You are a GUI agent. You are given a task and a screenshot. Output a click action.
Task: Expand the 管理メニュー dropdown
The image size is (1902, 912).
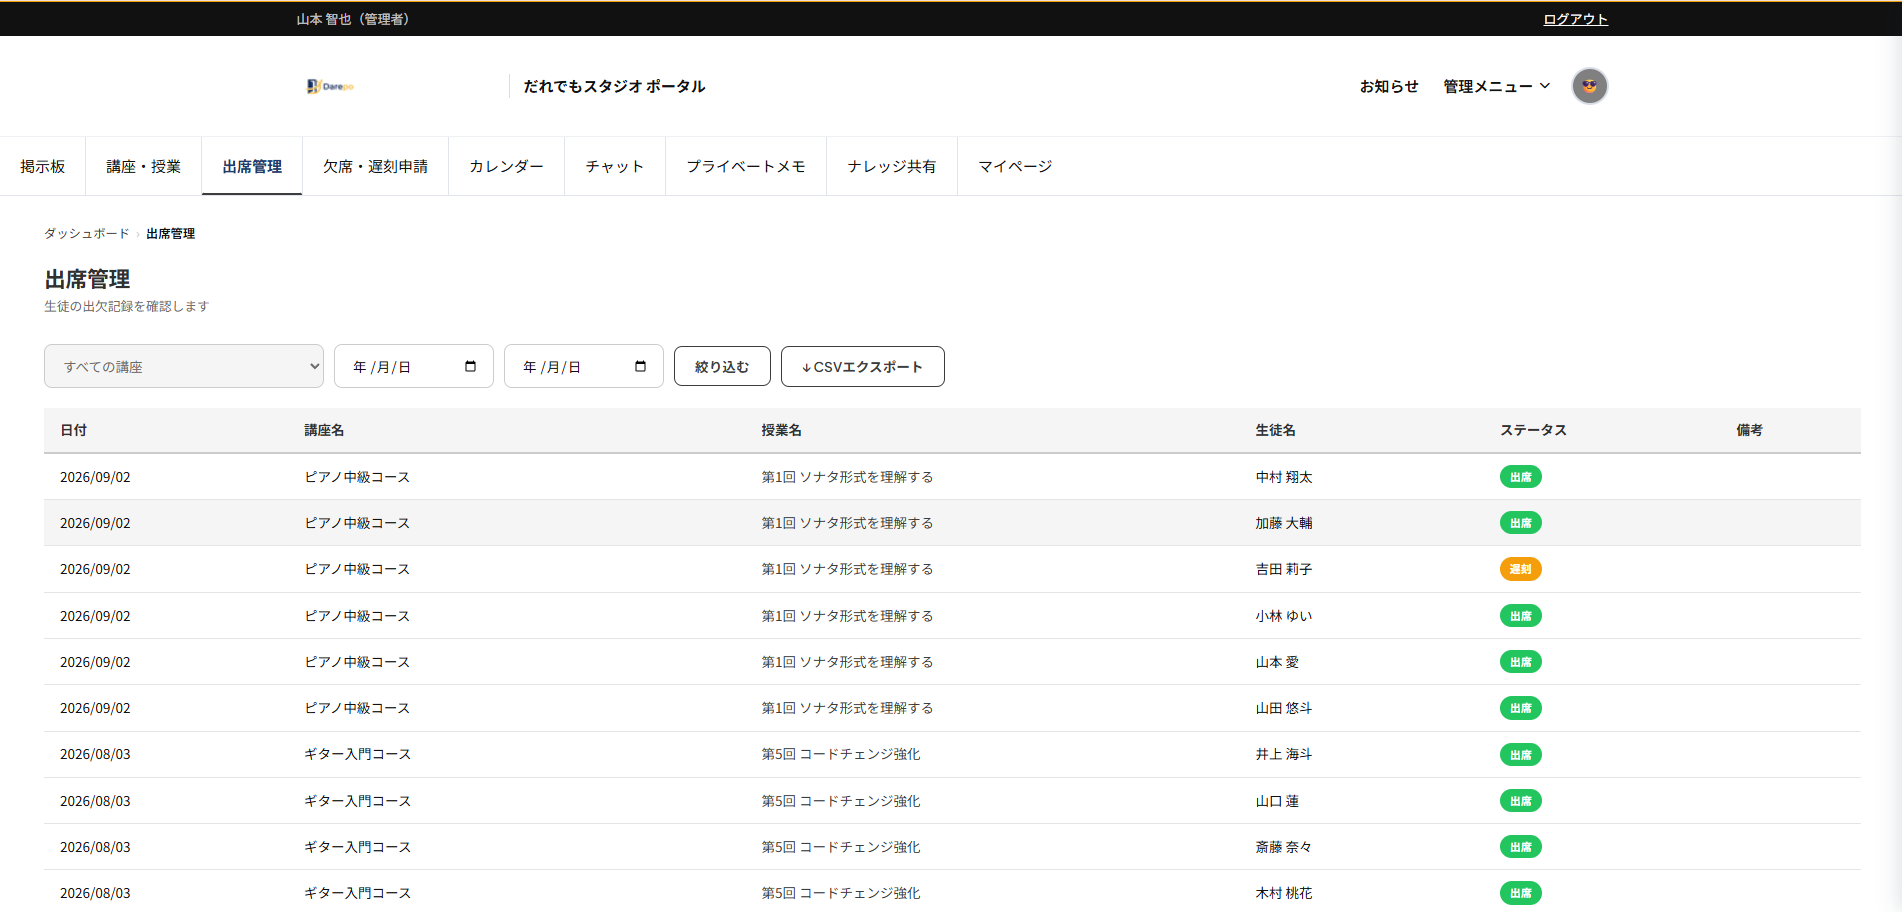[x=1496, y=86]
